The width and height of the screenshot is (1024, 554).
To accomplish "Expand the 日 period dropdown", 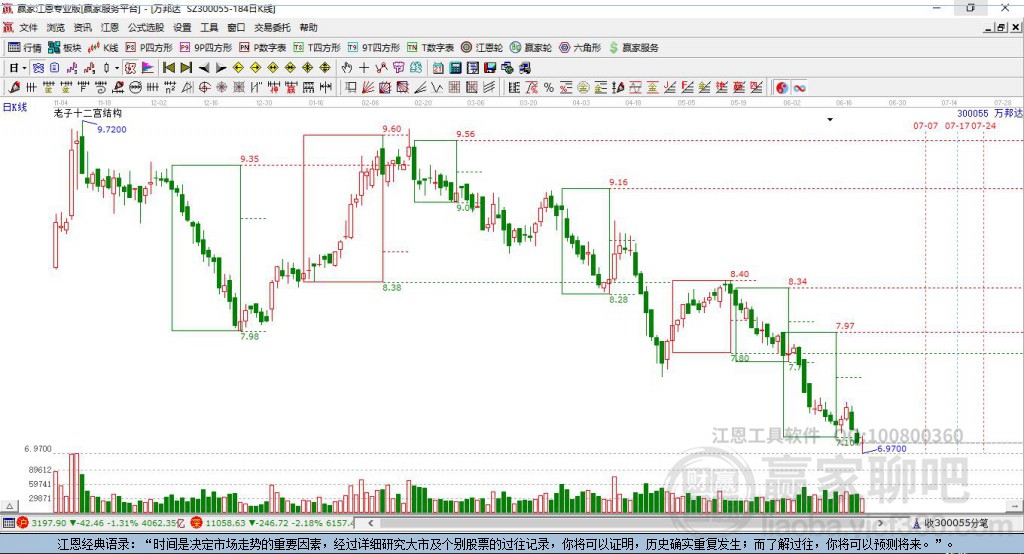I will [x=24, y=68].
